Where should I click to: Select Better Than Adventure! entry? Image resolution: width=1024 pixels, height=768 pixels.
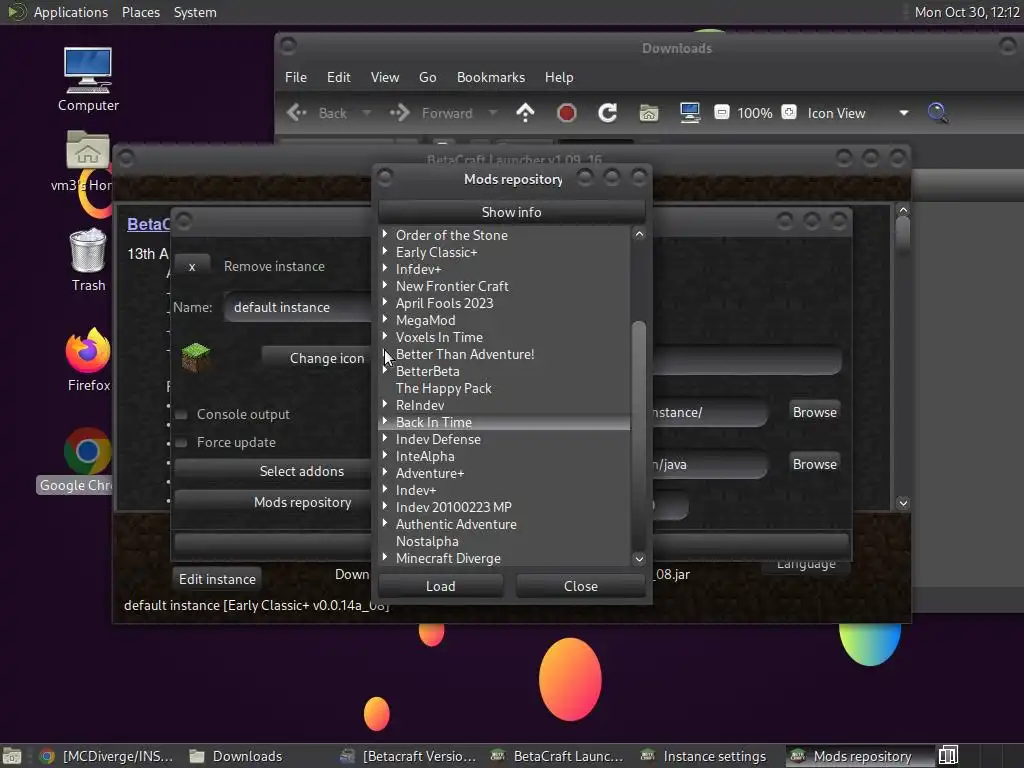click(x=464, y=354)
